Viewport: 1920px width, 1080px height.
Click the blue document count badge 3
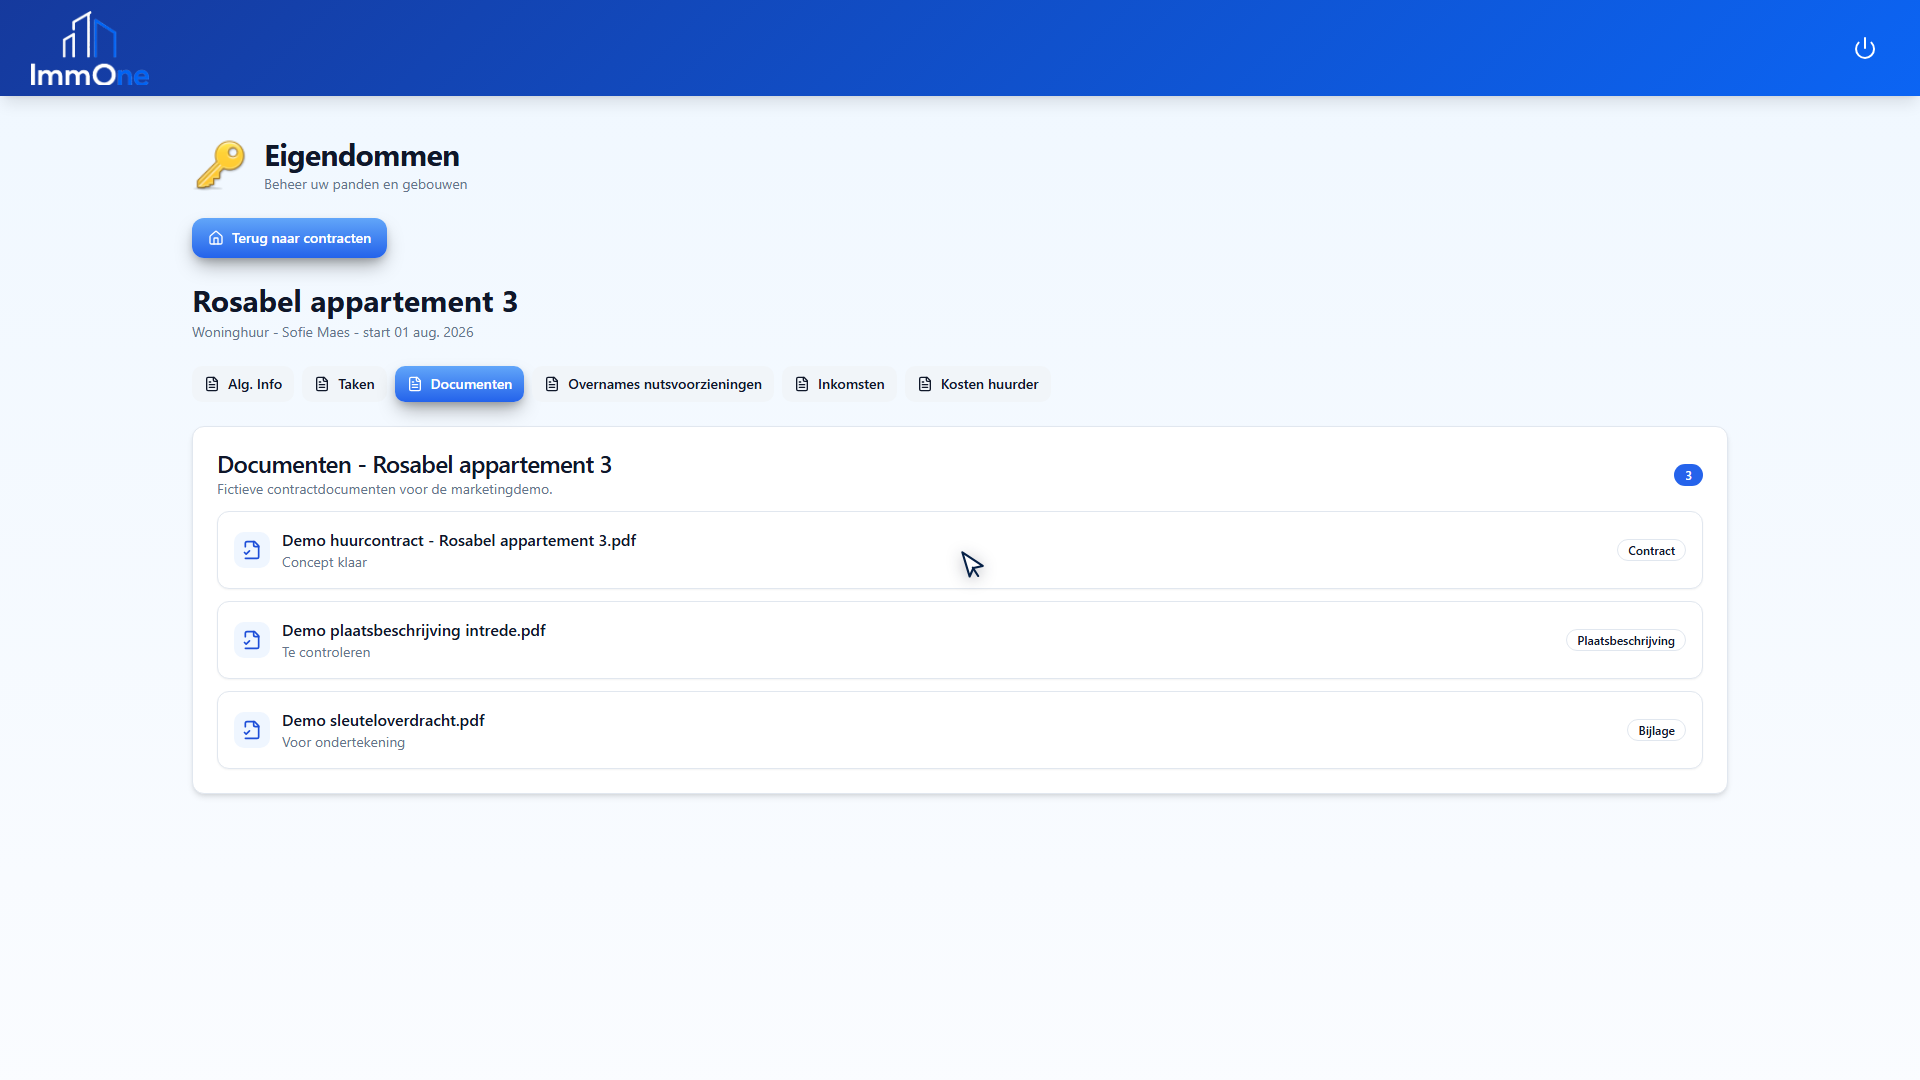(x=1688, y=475)
